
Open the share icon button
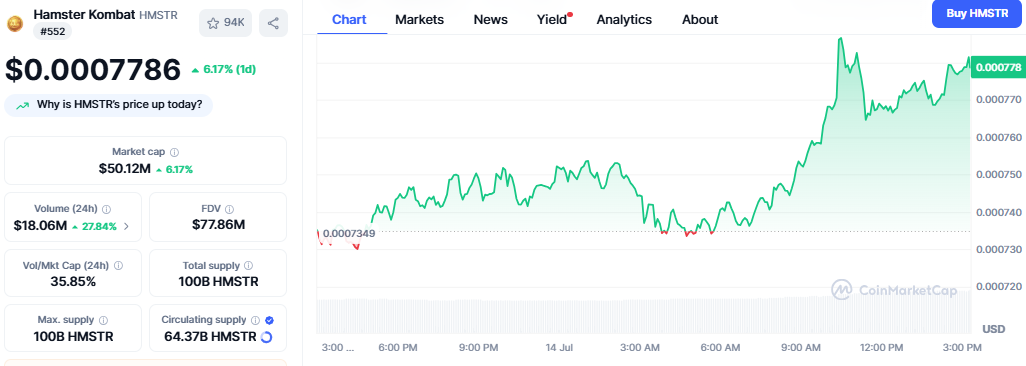(274, 23)
